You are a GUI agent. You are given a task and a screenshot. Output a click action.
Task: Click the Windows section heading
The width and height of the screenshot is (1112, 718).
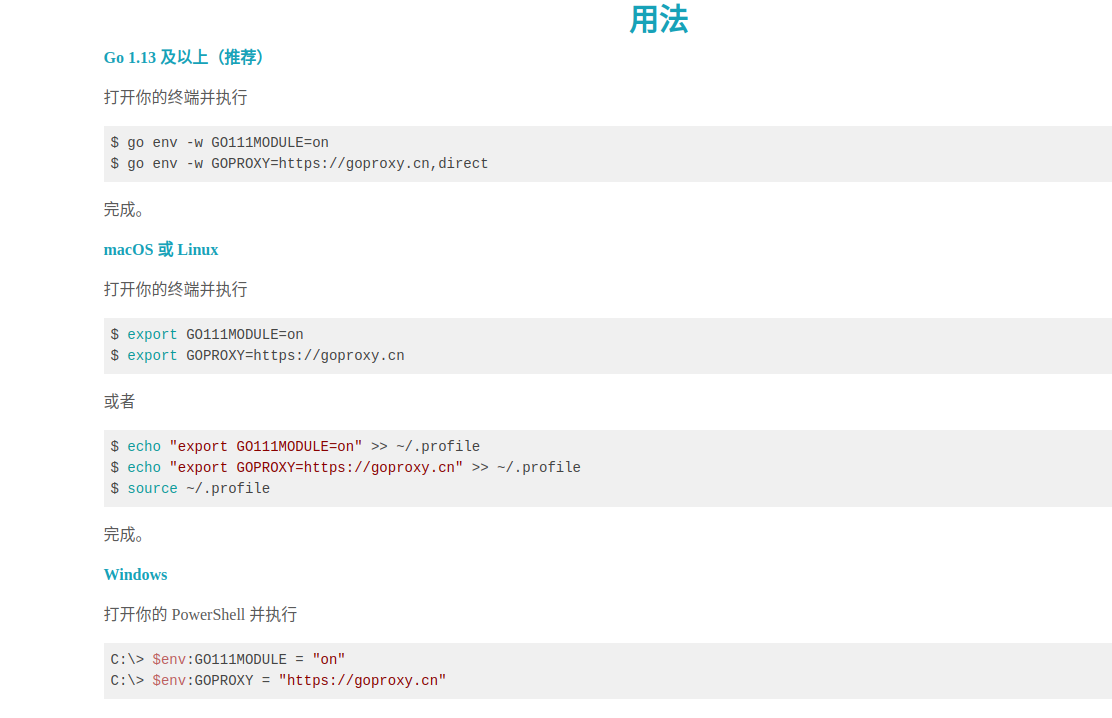[x=135, y=575]
